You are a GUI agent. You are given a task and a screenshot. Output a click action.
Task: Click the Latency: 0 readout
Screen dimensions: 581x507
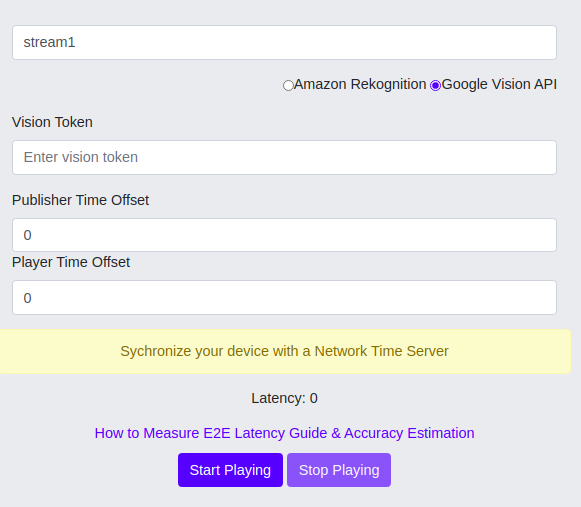pyautogui.click(x=285, y=398)
